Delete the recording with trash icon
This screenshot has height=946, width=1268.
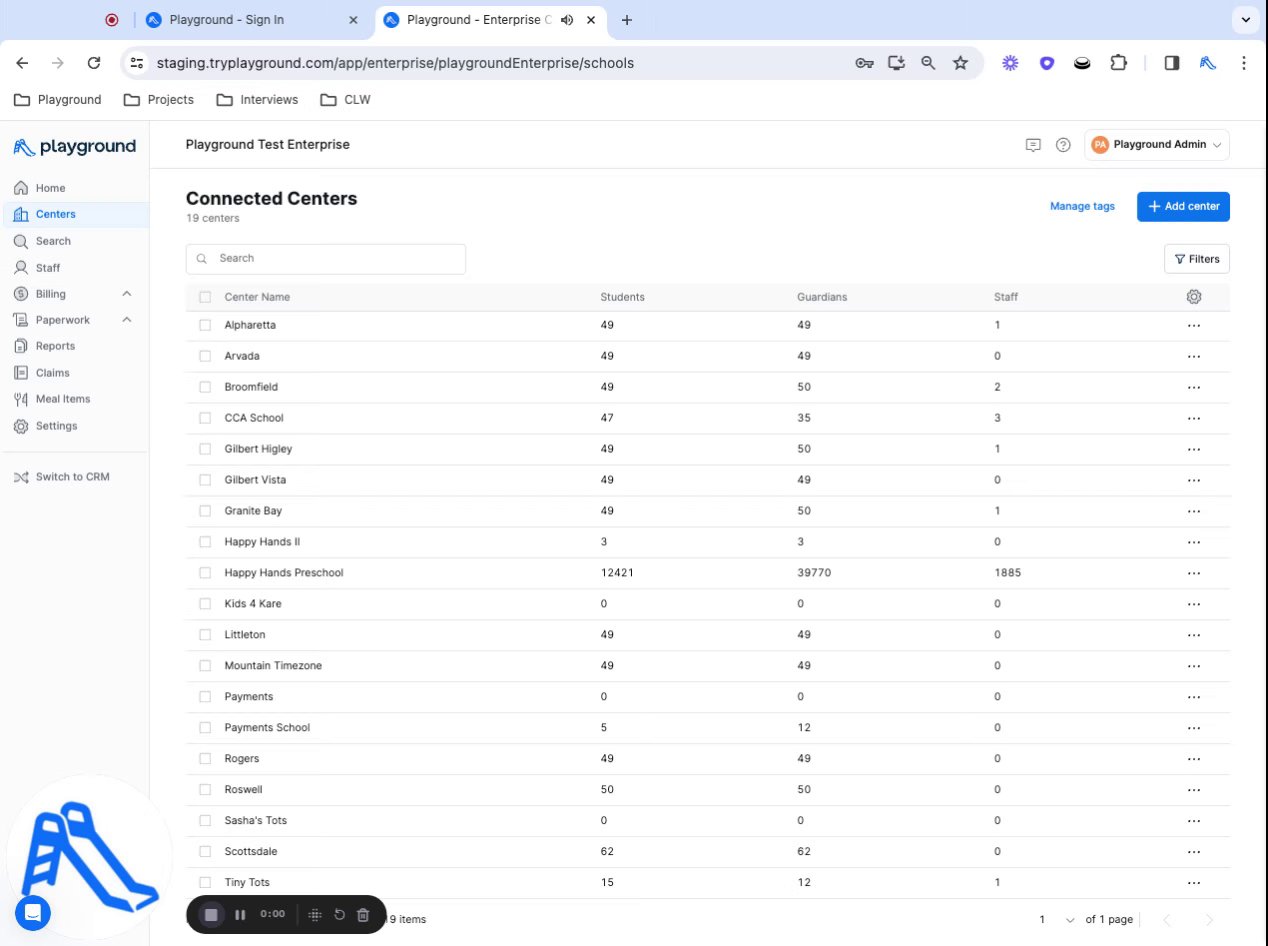pos(363,914)
